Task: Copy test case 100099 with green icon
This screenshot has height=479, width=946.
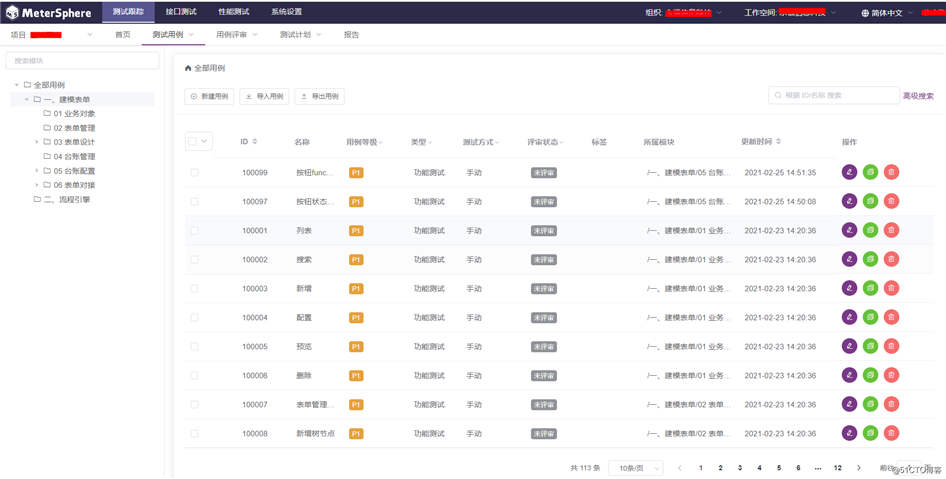Action: (x=870, y=172)
